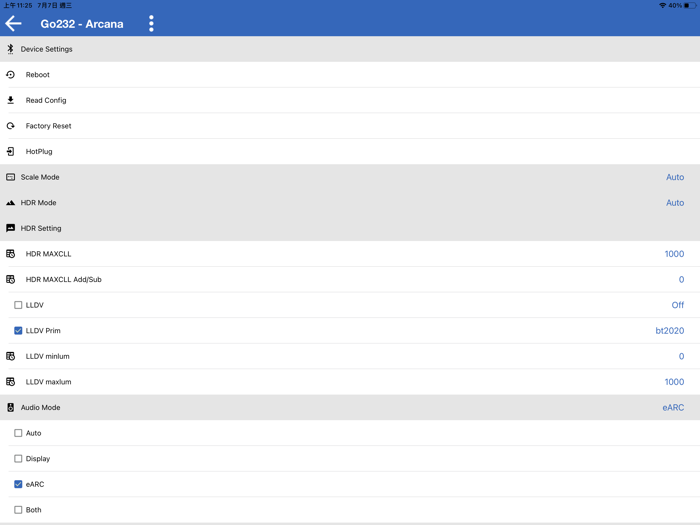Open the Device Settings section header
This screenshot has height=525, width=700.
[x=350, y=49]
